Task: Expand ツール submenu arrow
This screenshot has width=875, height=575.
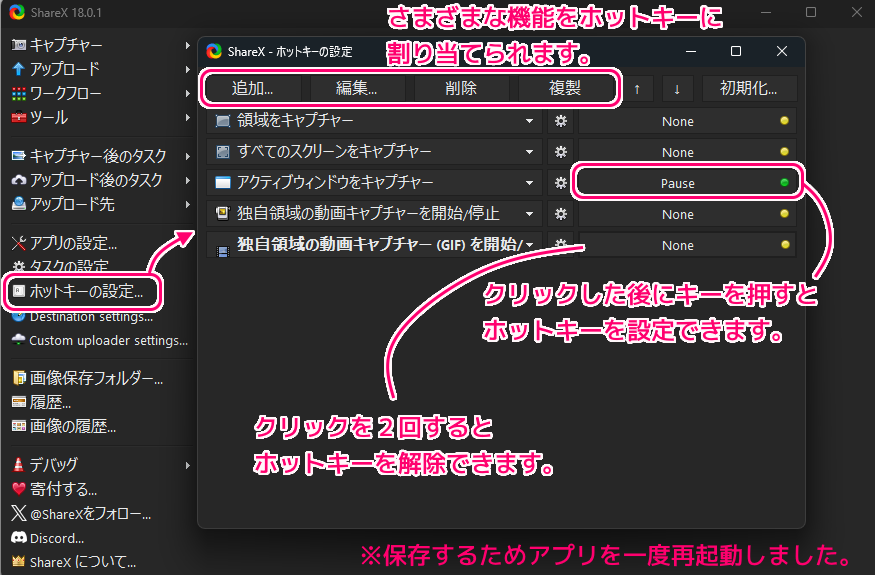Action: point(188,117)
